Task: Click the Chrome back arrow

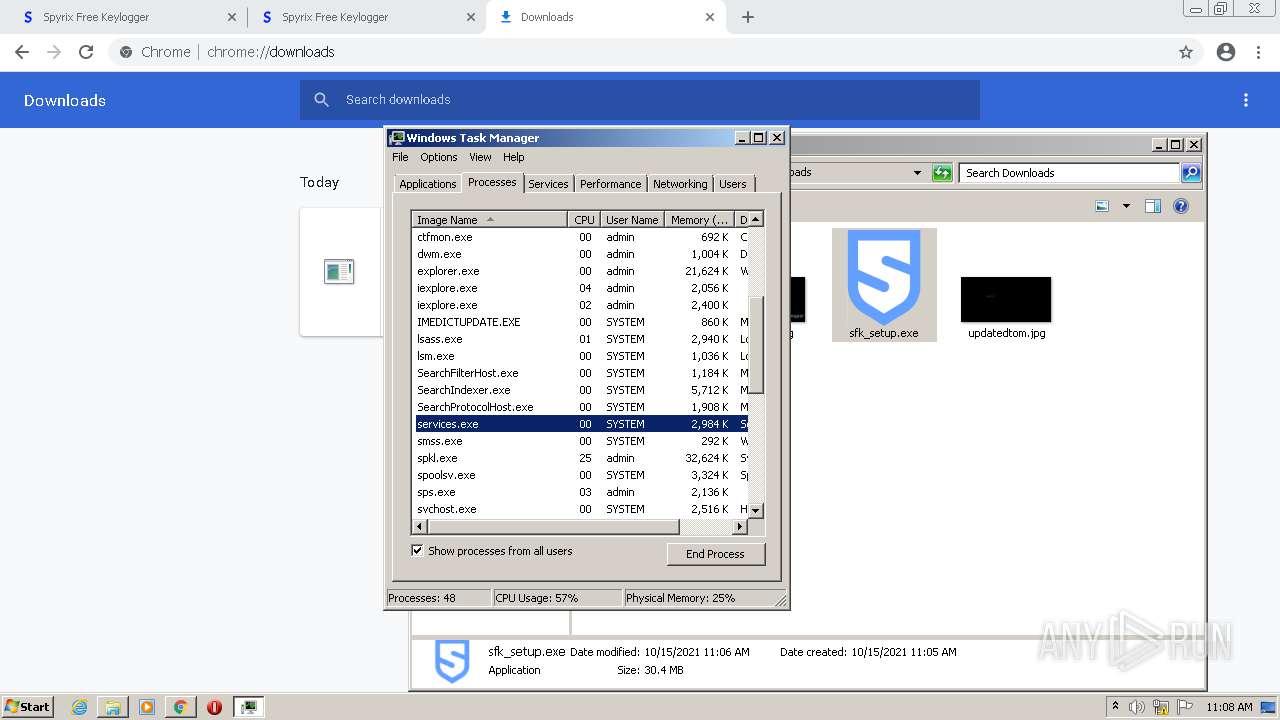Action: [22, 52]
